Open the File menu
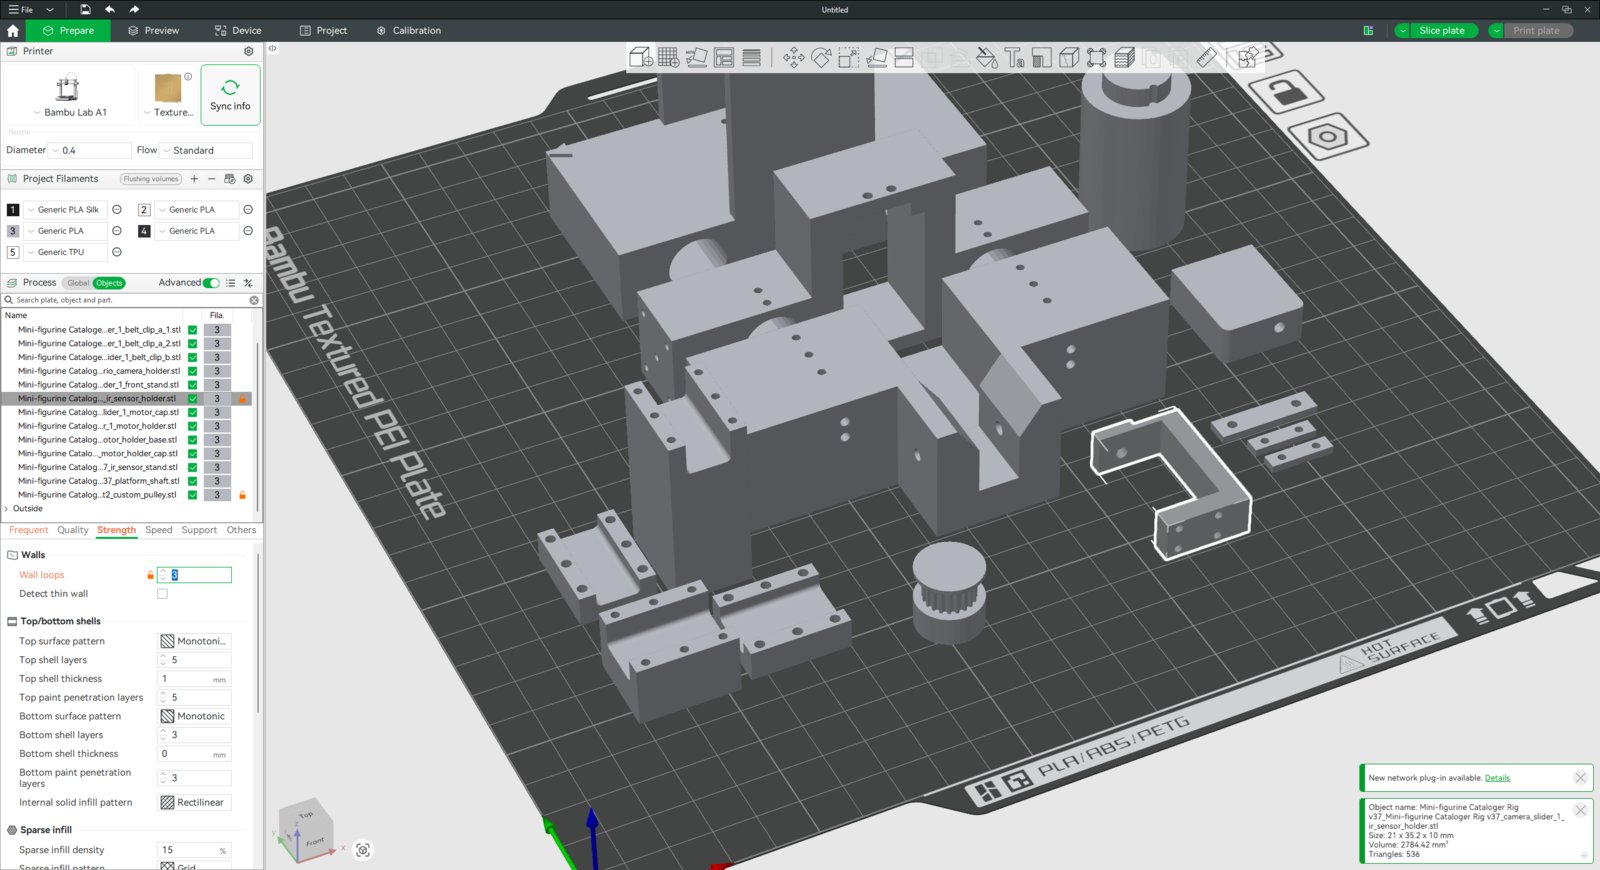This screenshot has width=1600, height=870. (21, 9)
